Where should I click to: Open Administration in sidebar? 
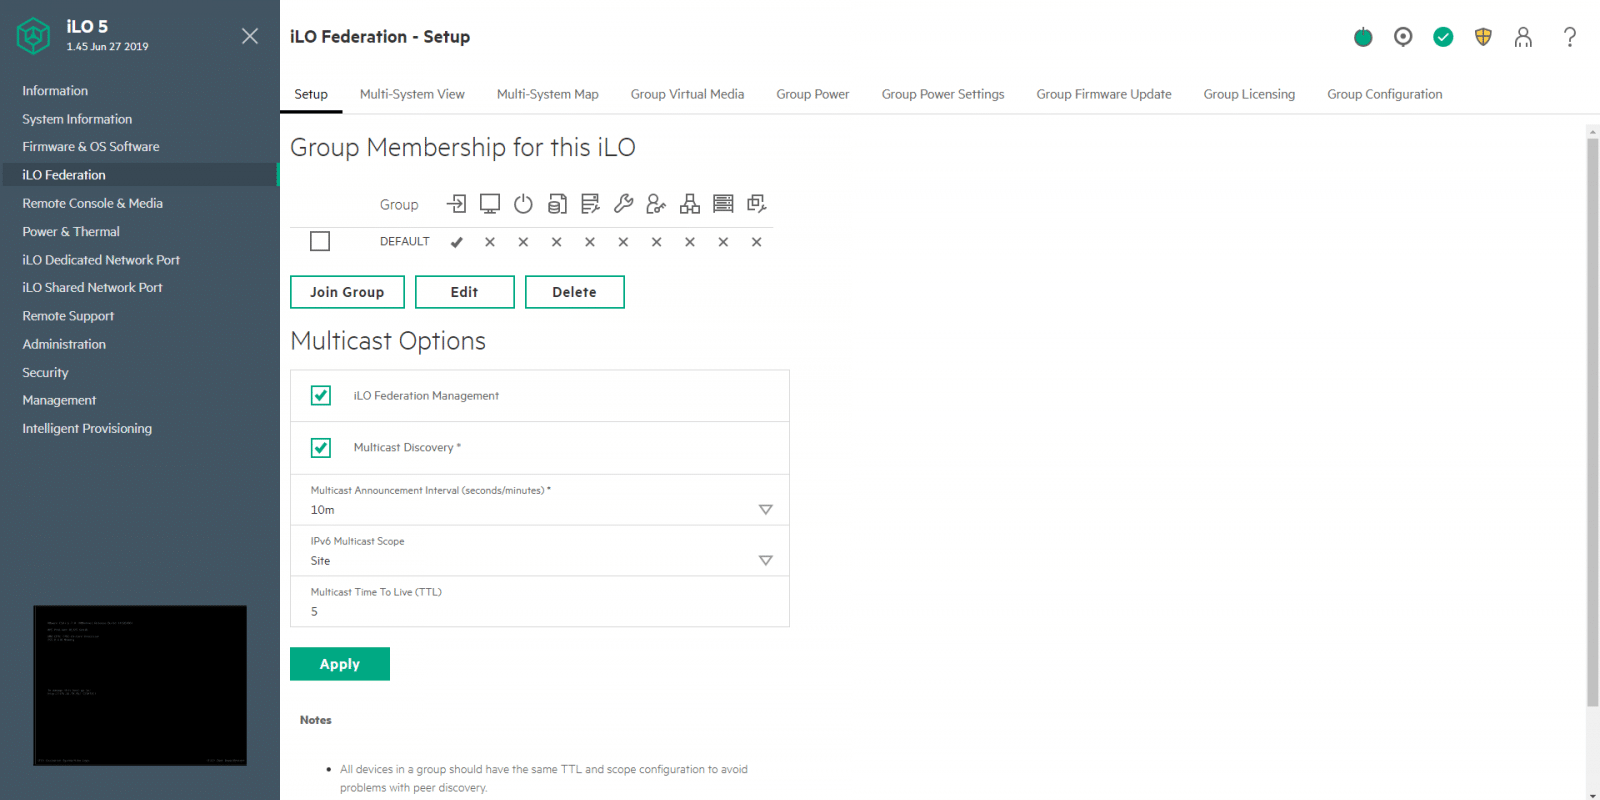pos(64,344)
